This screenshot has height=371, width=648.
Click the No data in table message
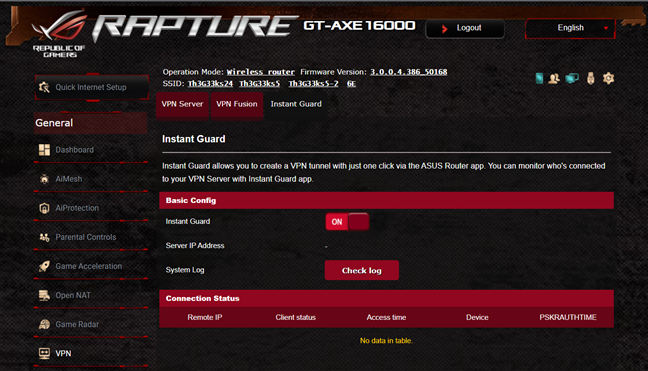click(386, 341)
